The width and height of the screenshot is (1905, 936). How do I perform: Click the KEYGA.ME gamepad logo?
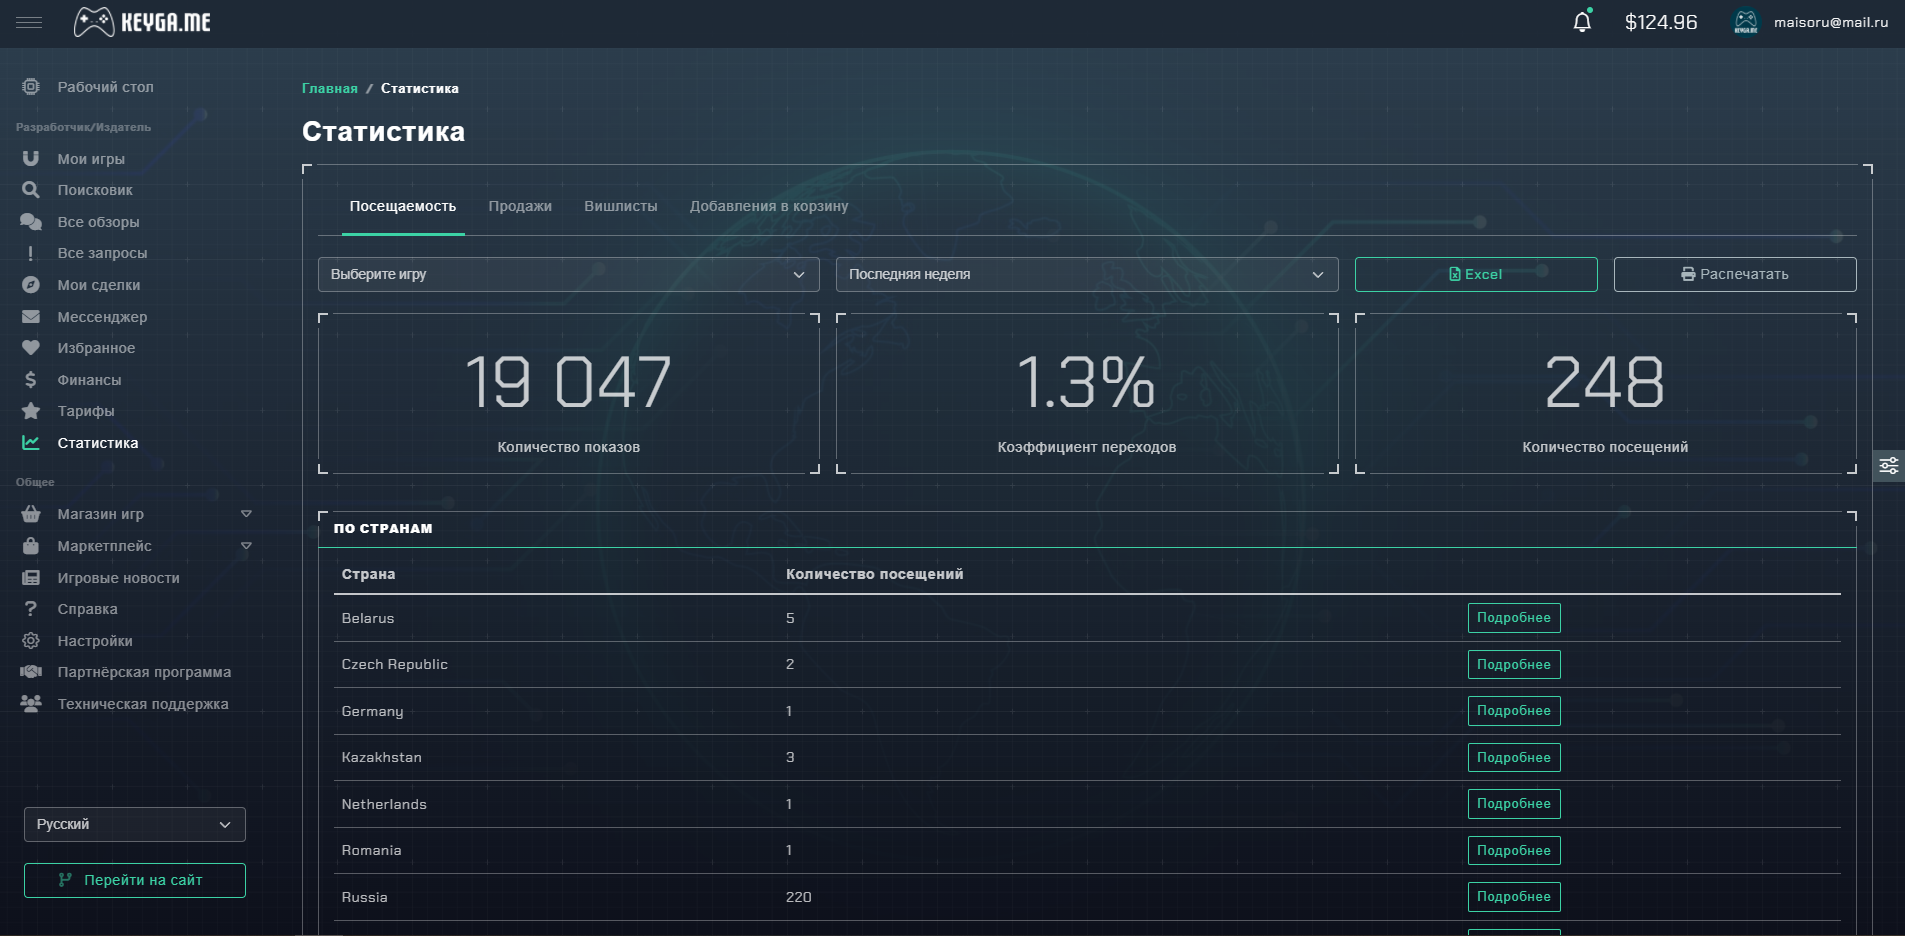click(142, 22)
